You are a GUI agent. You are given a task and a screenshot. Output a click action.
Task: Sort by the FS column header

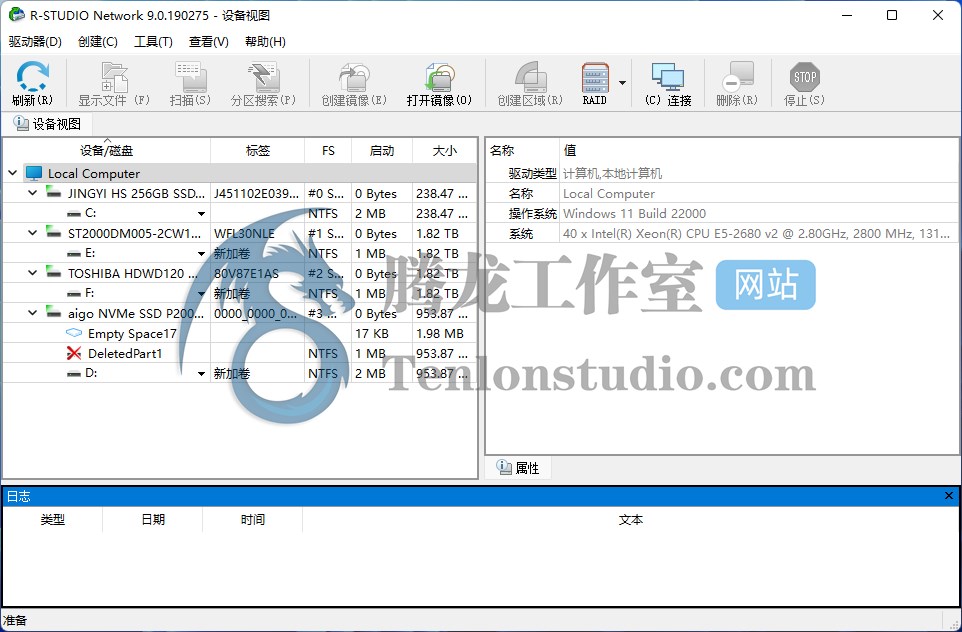pyautogui.click(x=328, y=150)
